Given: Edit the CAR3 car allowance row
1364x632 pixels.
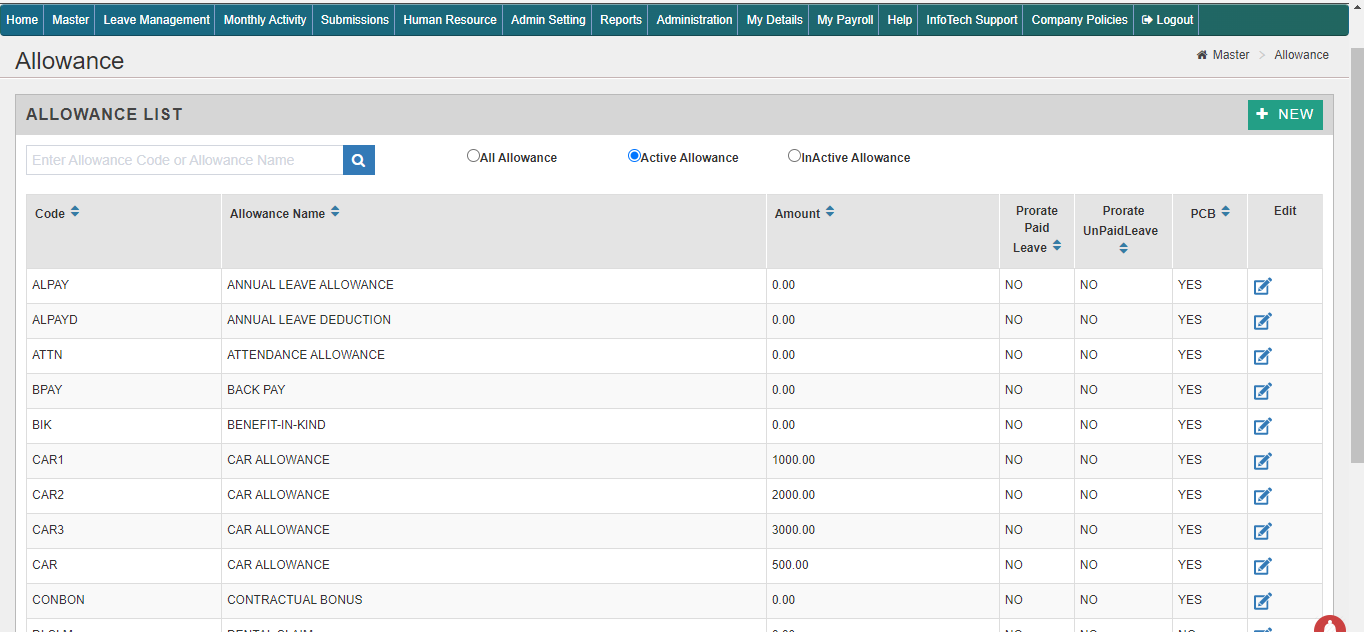Looking at the screenshot, I should pos(1262,531).
